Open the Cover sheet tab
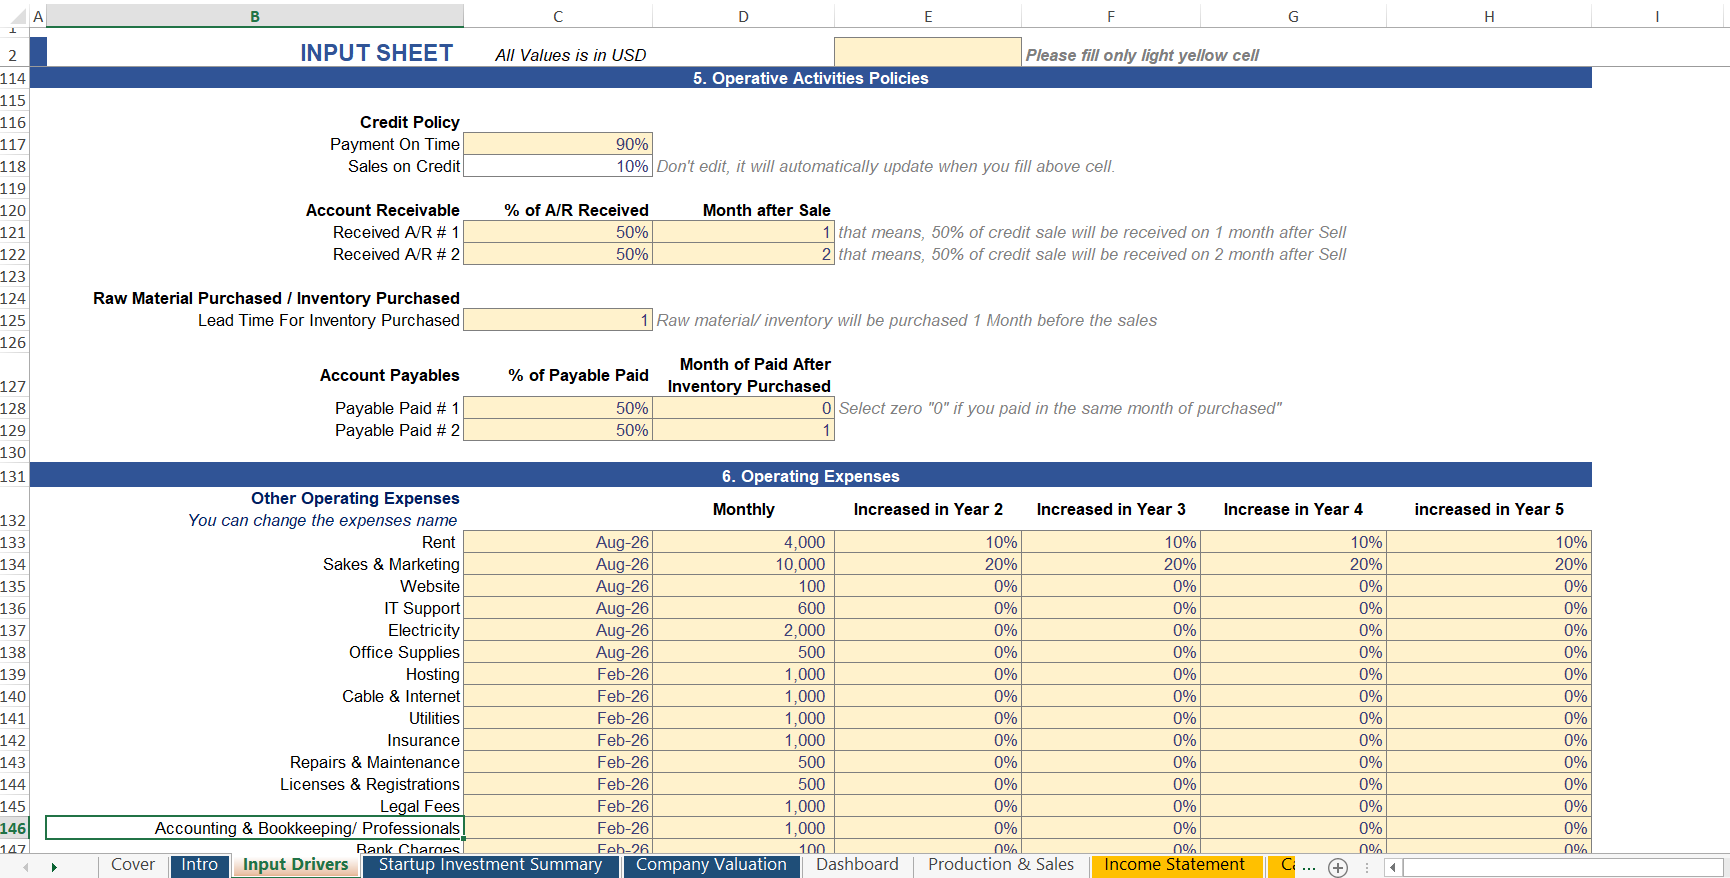 click(132, 865)
